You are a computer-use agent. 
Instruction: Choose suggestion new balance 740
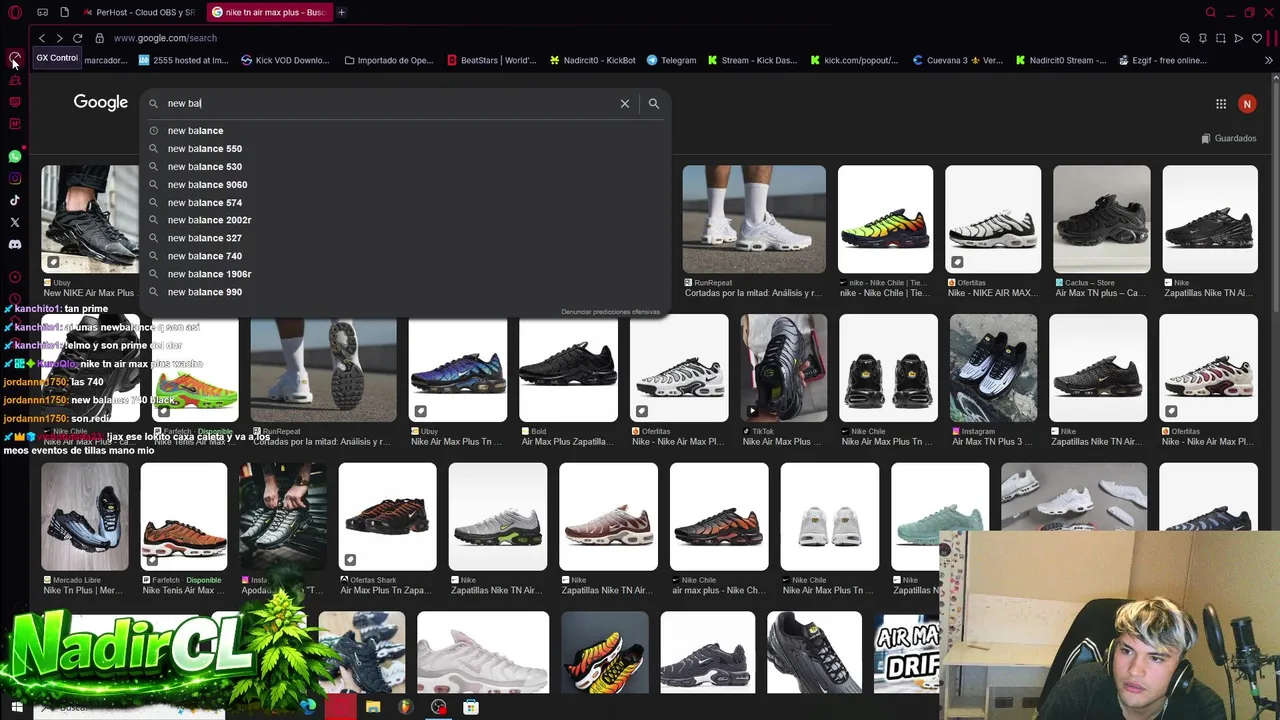click(x=405, y=256)
